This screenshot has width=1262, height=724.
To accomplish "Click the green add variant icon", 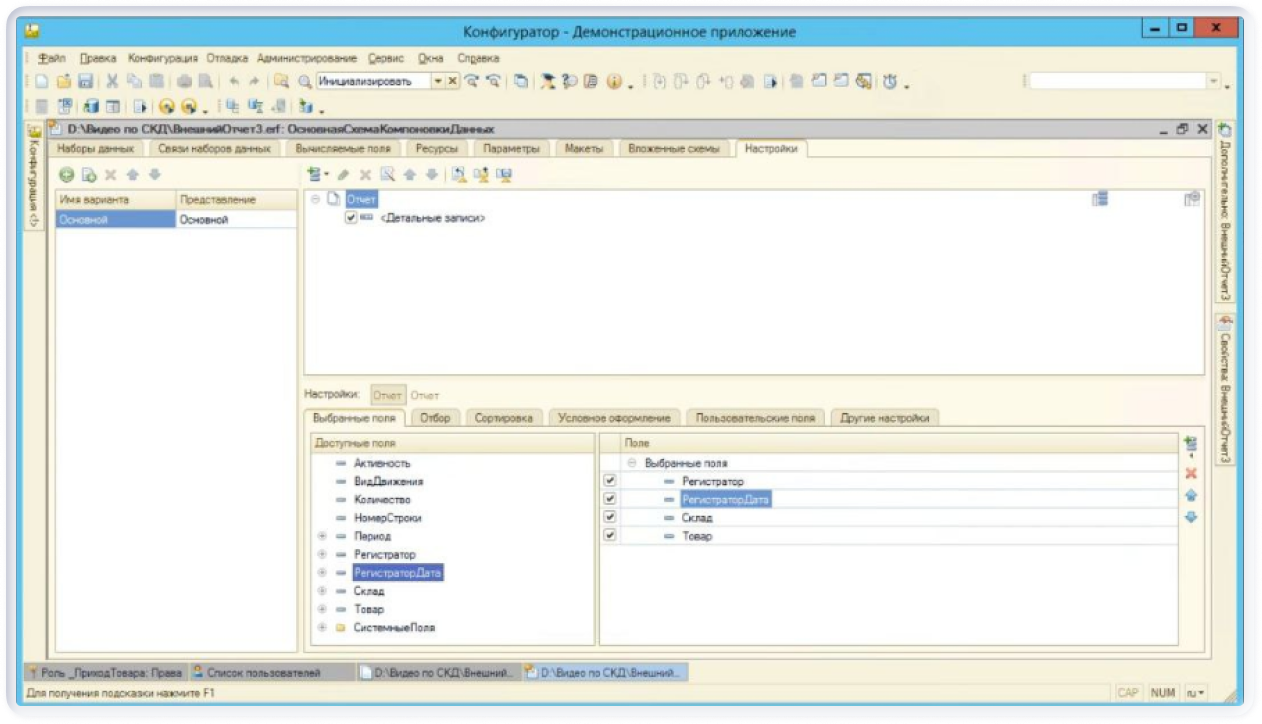I will [x=66, y=175].
